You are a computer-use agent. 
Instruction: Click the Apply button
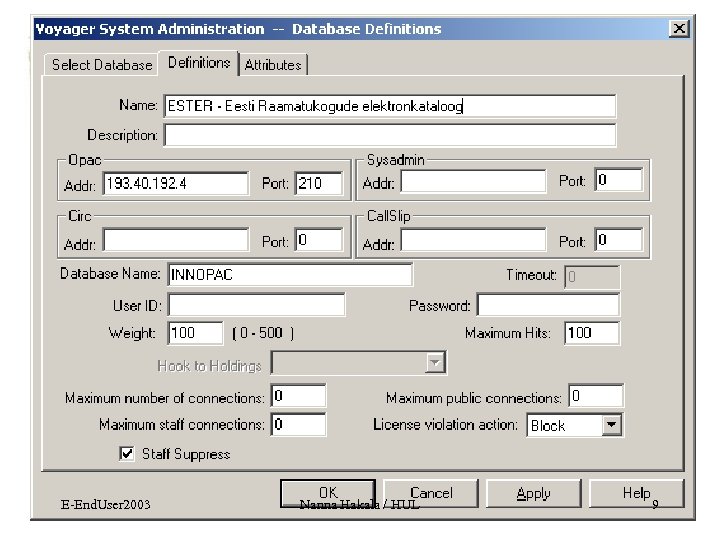tap(534, 494)
